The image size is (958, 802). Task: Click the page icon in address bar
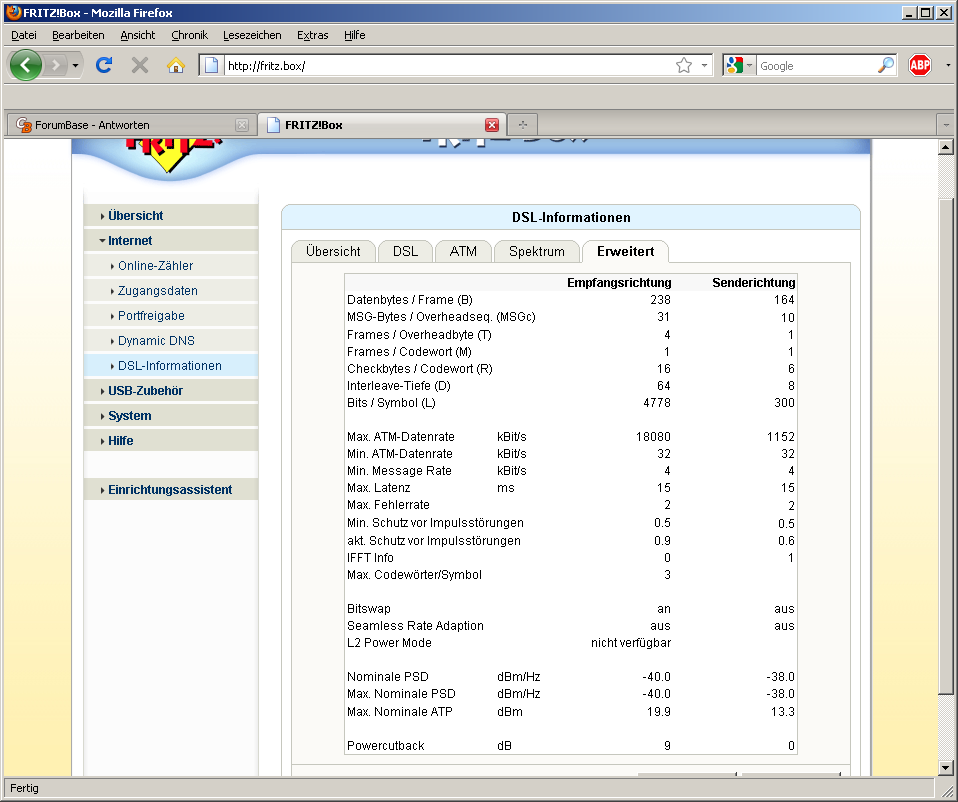click(211, 65)
